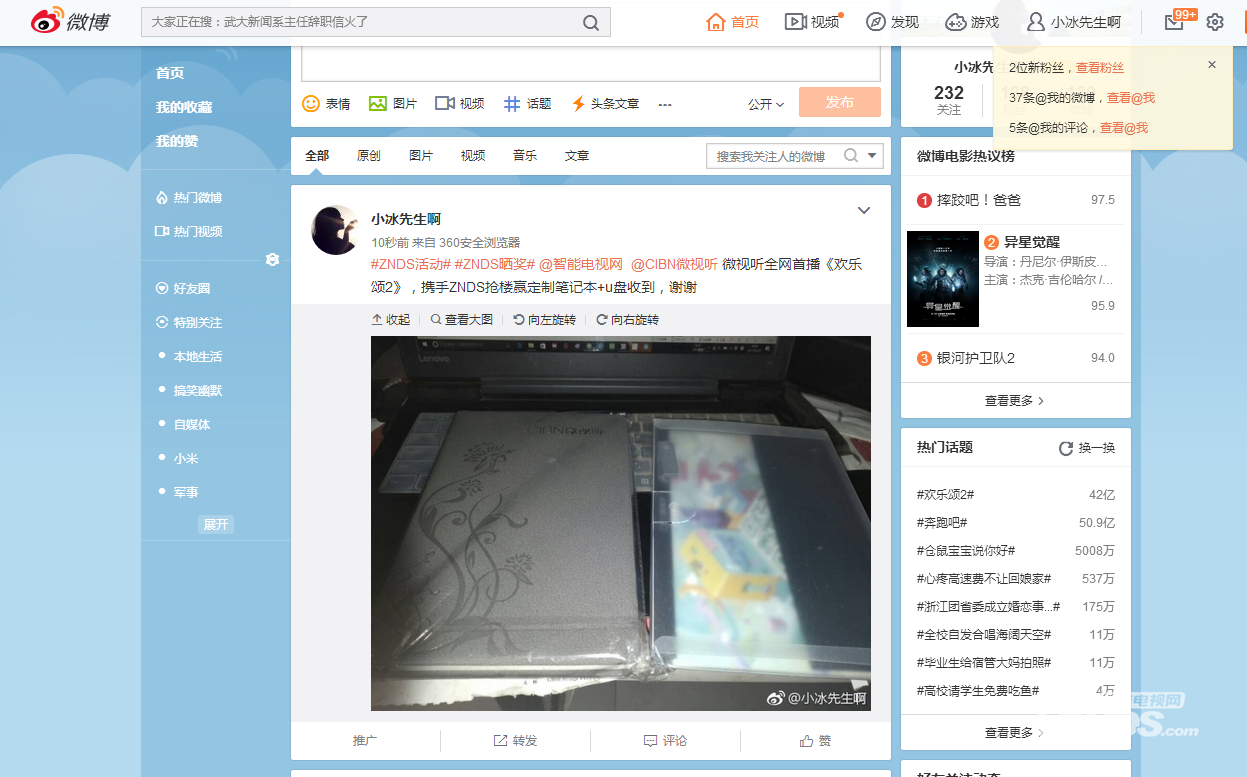Open the feed search dropdown arrow
Viewport: 1247px width, 777px height.
pyautogui.click(x=873, y=156)
